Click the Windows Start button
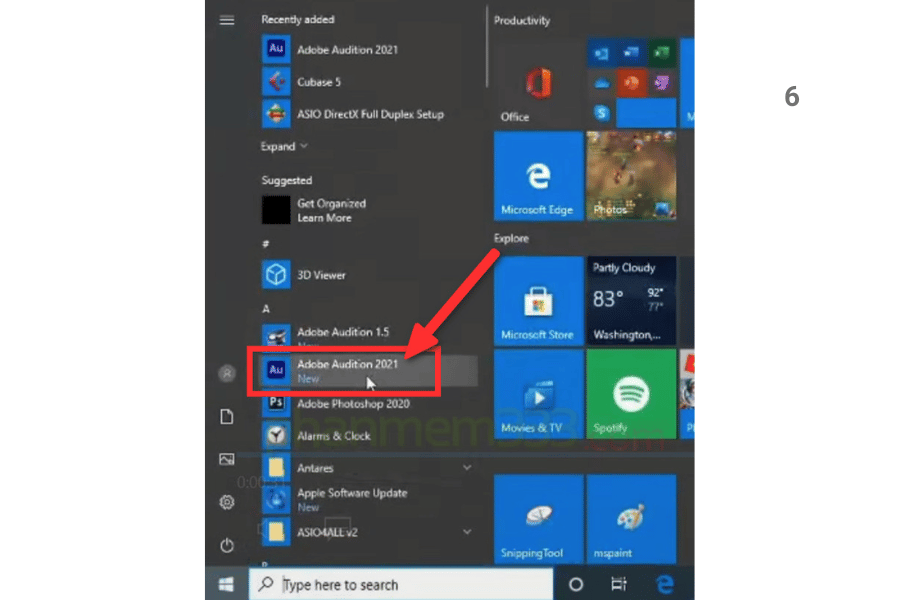900x600 pixels. coord(227,584)
